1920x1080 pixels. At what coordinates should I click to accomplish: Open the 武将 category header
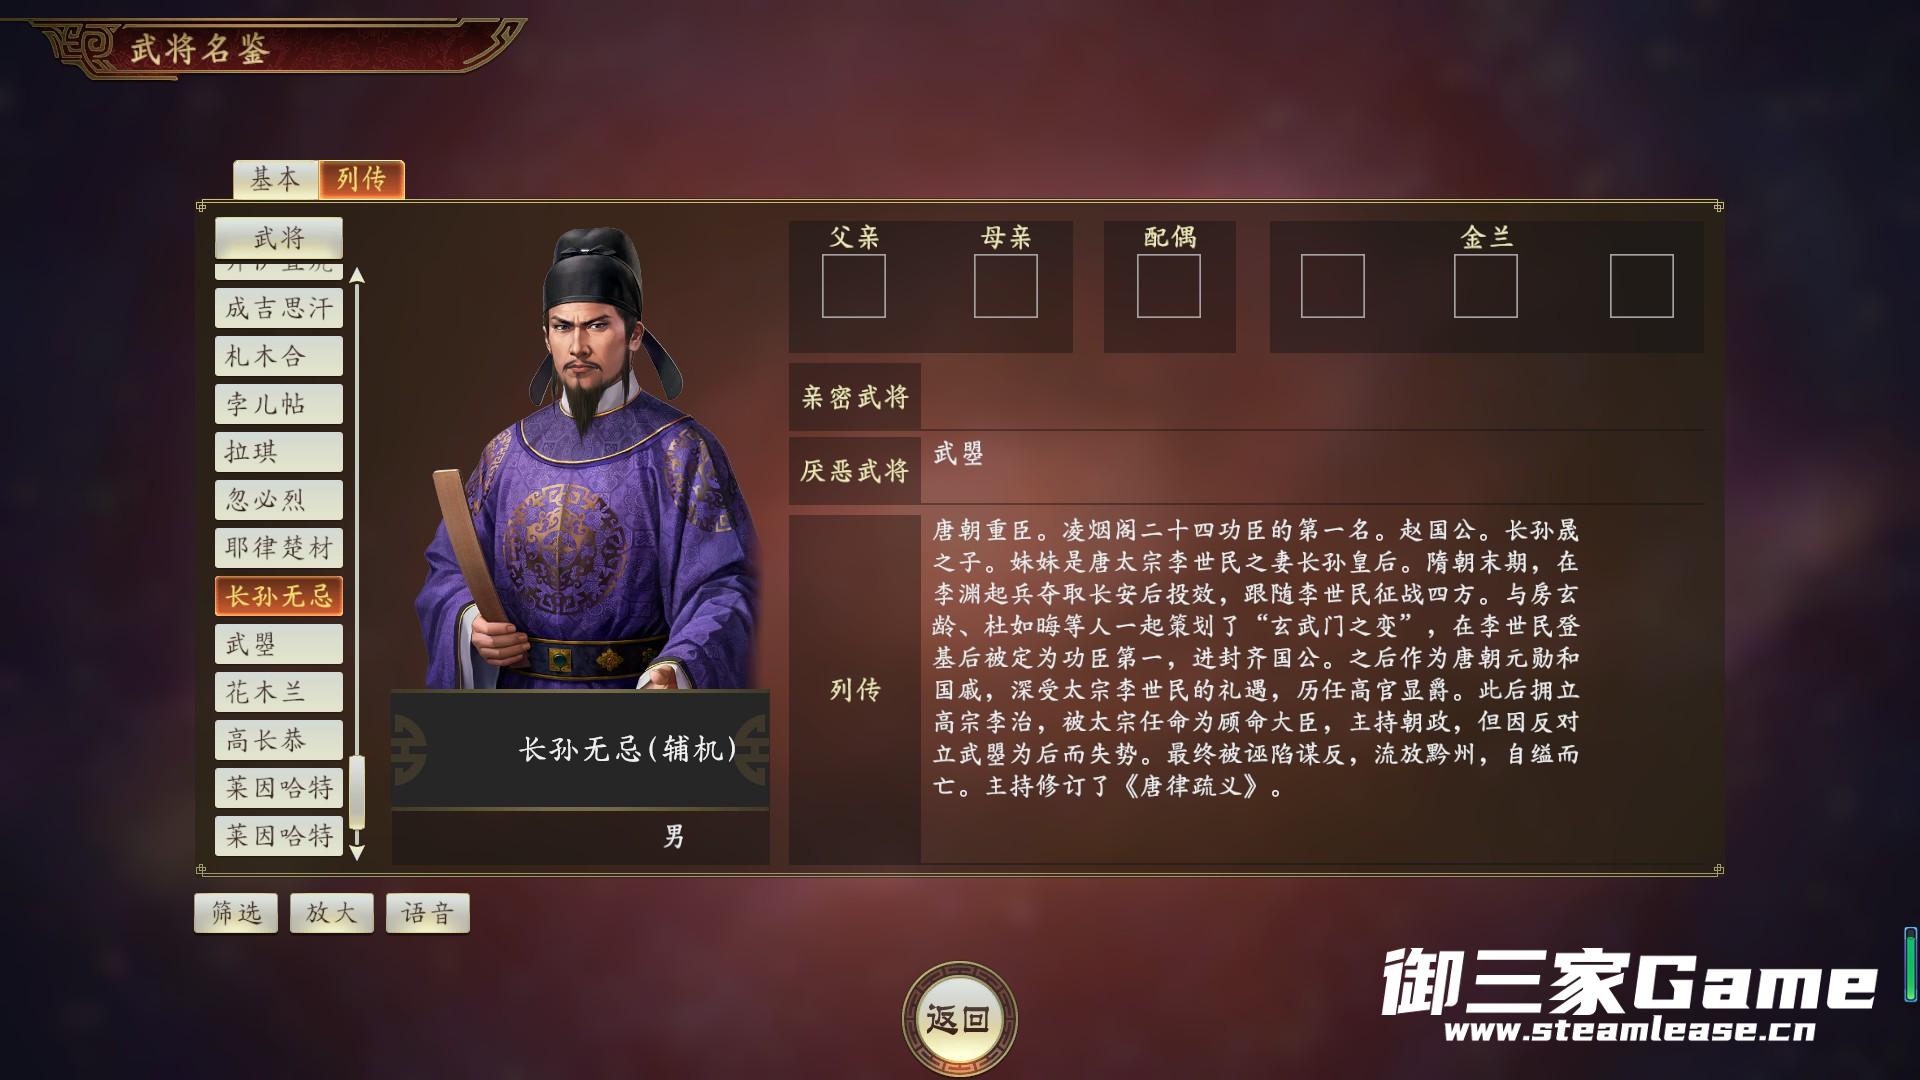[279, 238]
